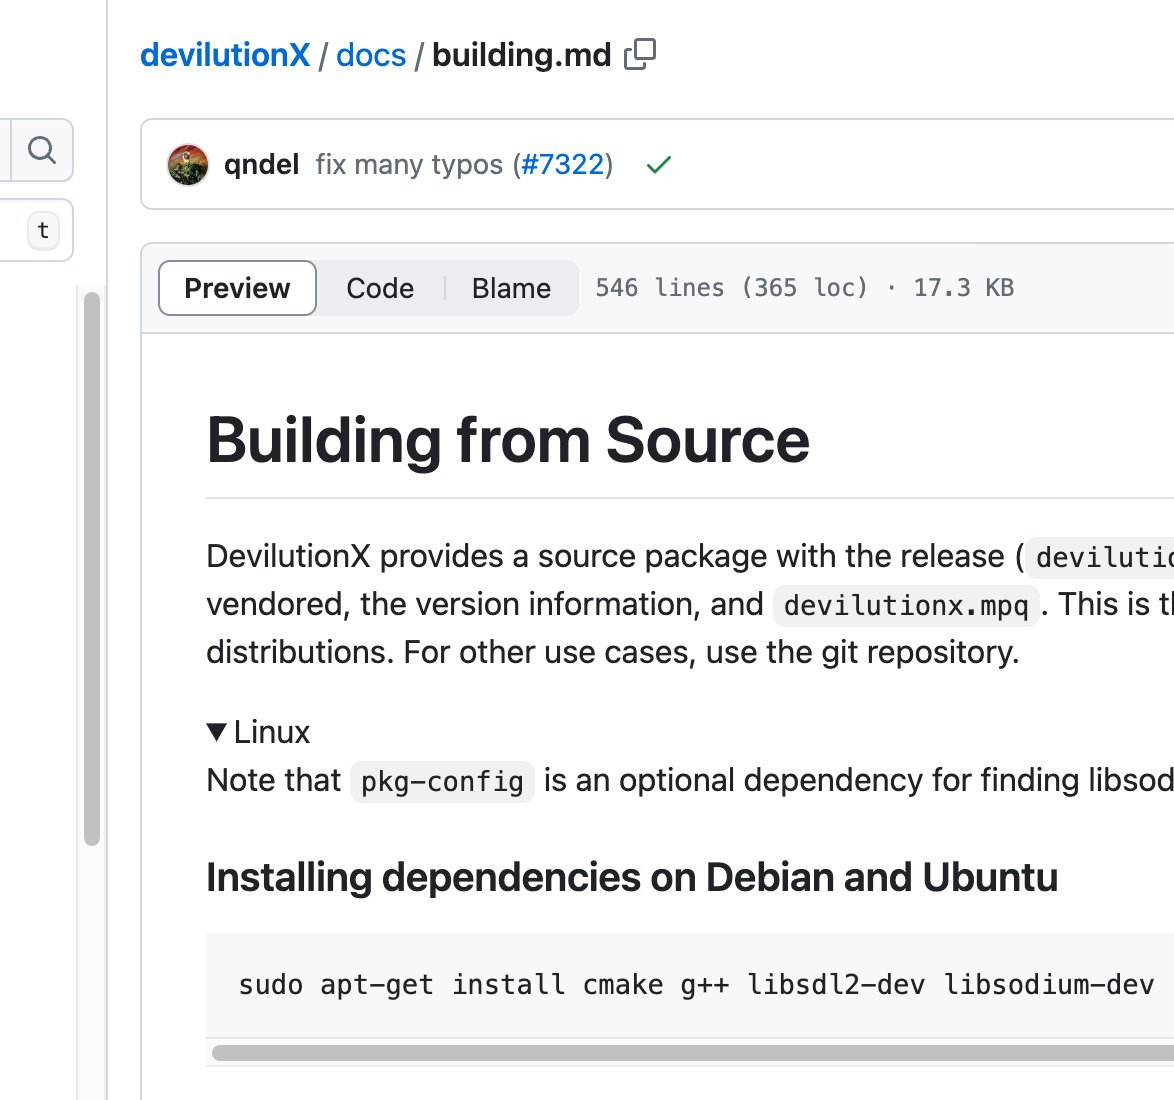Collapse the Linux details section

click(258, 732)
